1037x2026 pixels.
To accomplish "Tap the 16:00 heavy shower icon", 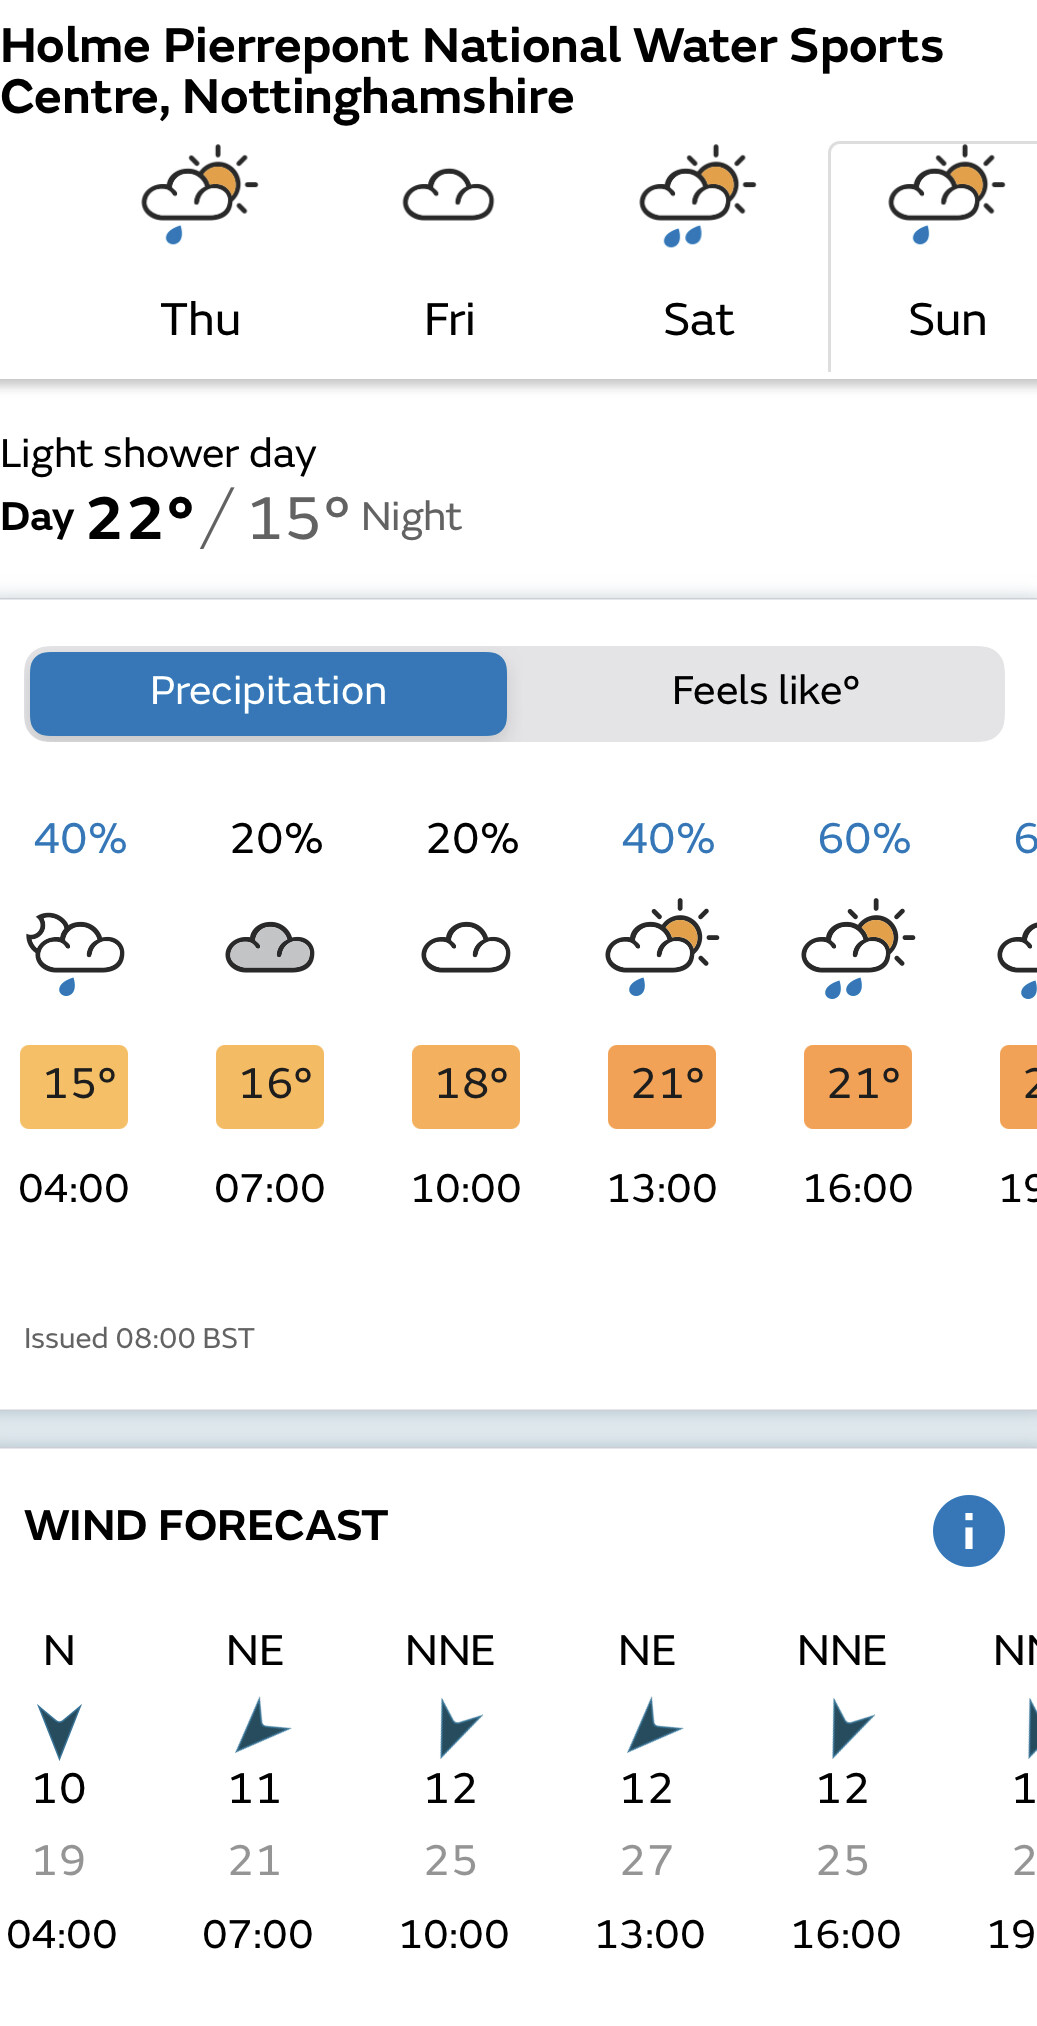I will click(x=858, y=947).
